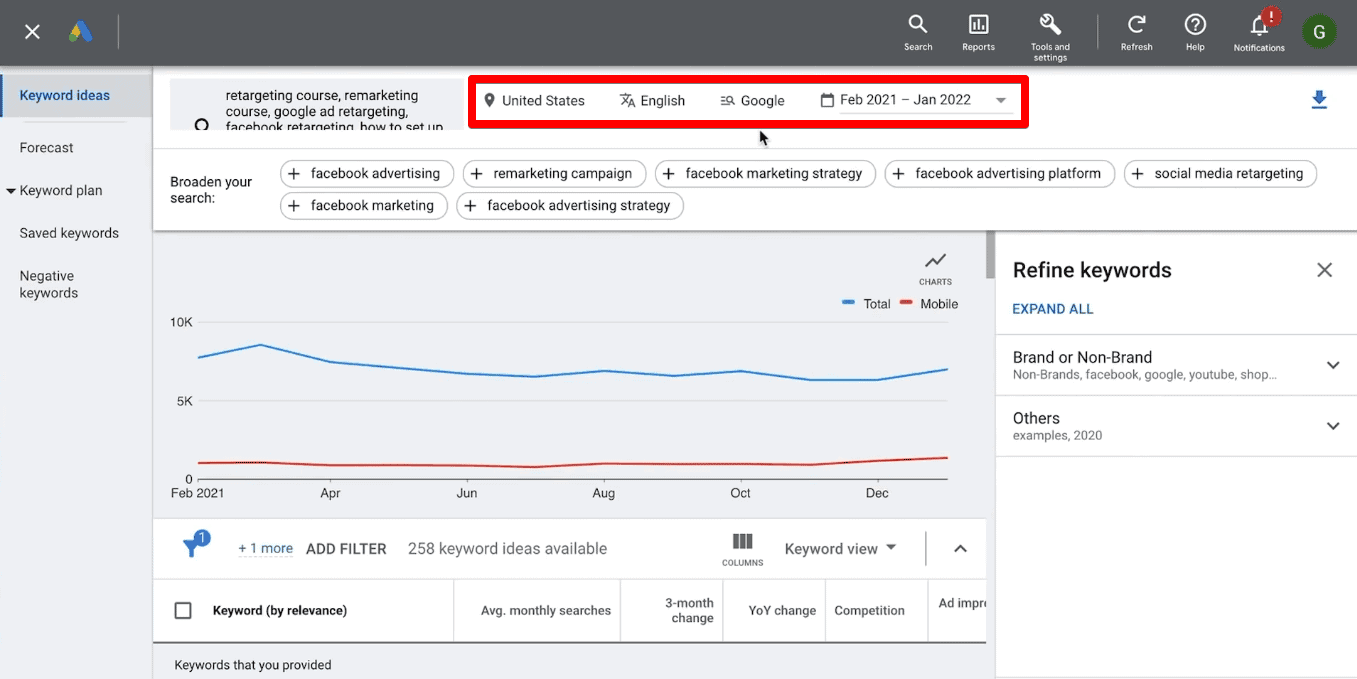Screen dimensions: 1357x679
Task: Open the Keyword view dropdown
Action: 839,548
